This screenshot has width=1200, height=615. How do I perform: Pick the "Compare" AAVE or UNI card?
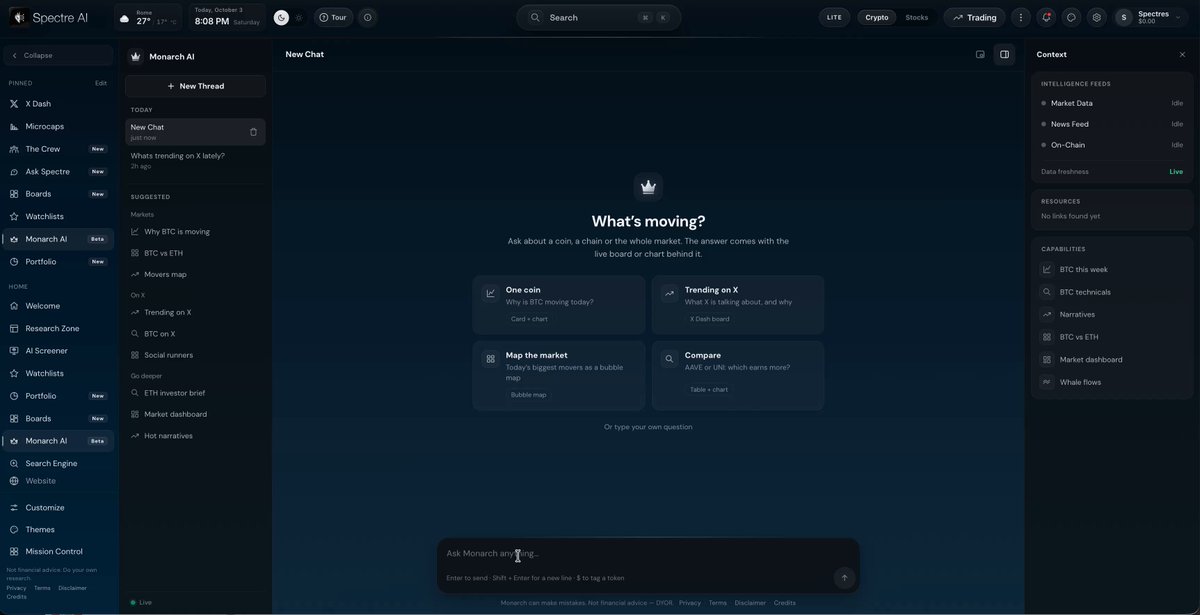(x=738, y=376)
